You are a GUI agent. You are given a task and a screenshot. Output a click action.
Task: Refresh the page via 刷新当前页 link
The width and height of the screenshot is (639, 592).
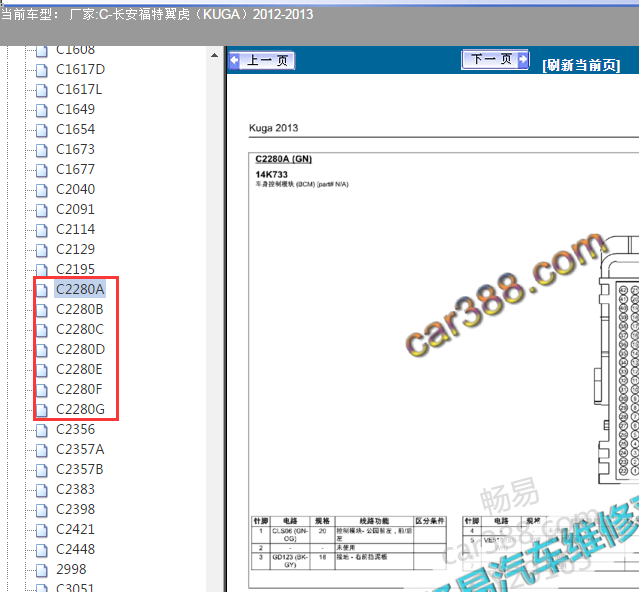581,65
